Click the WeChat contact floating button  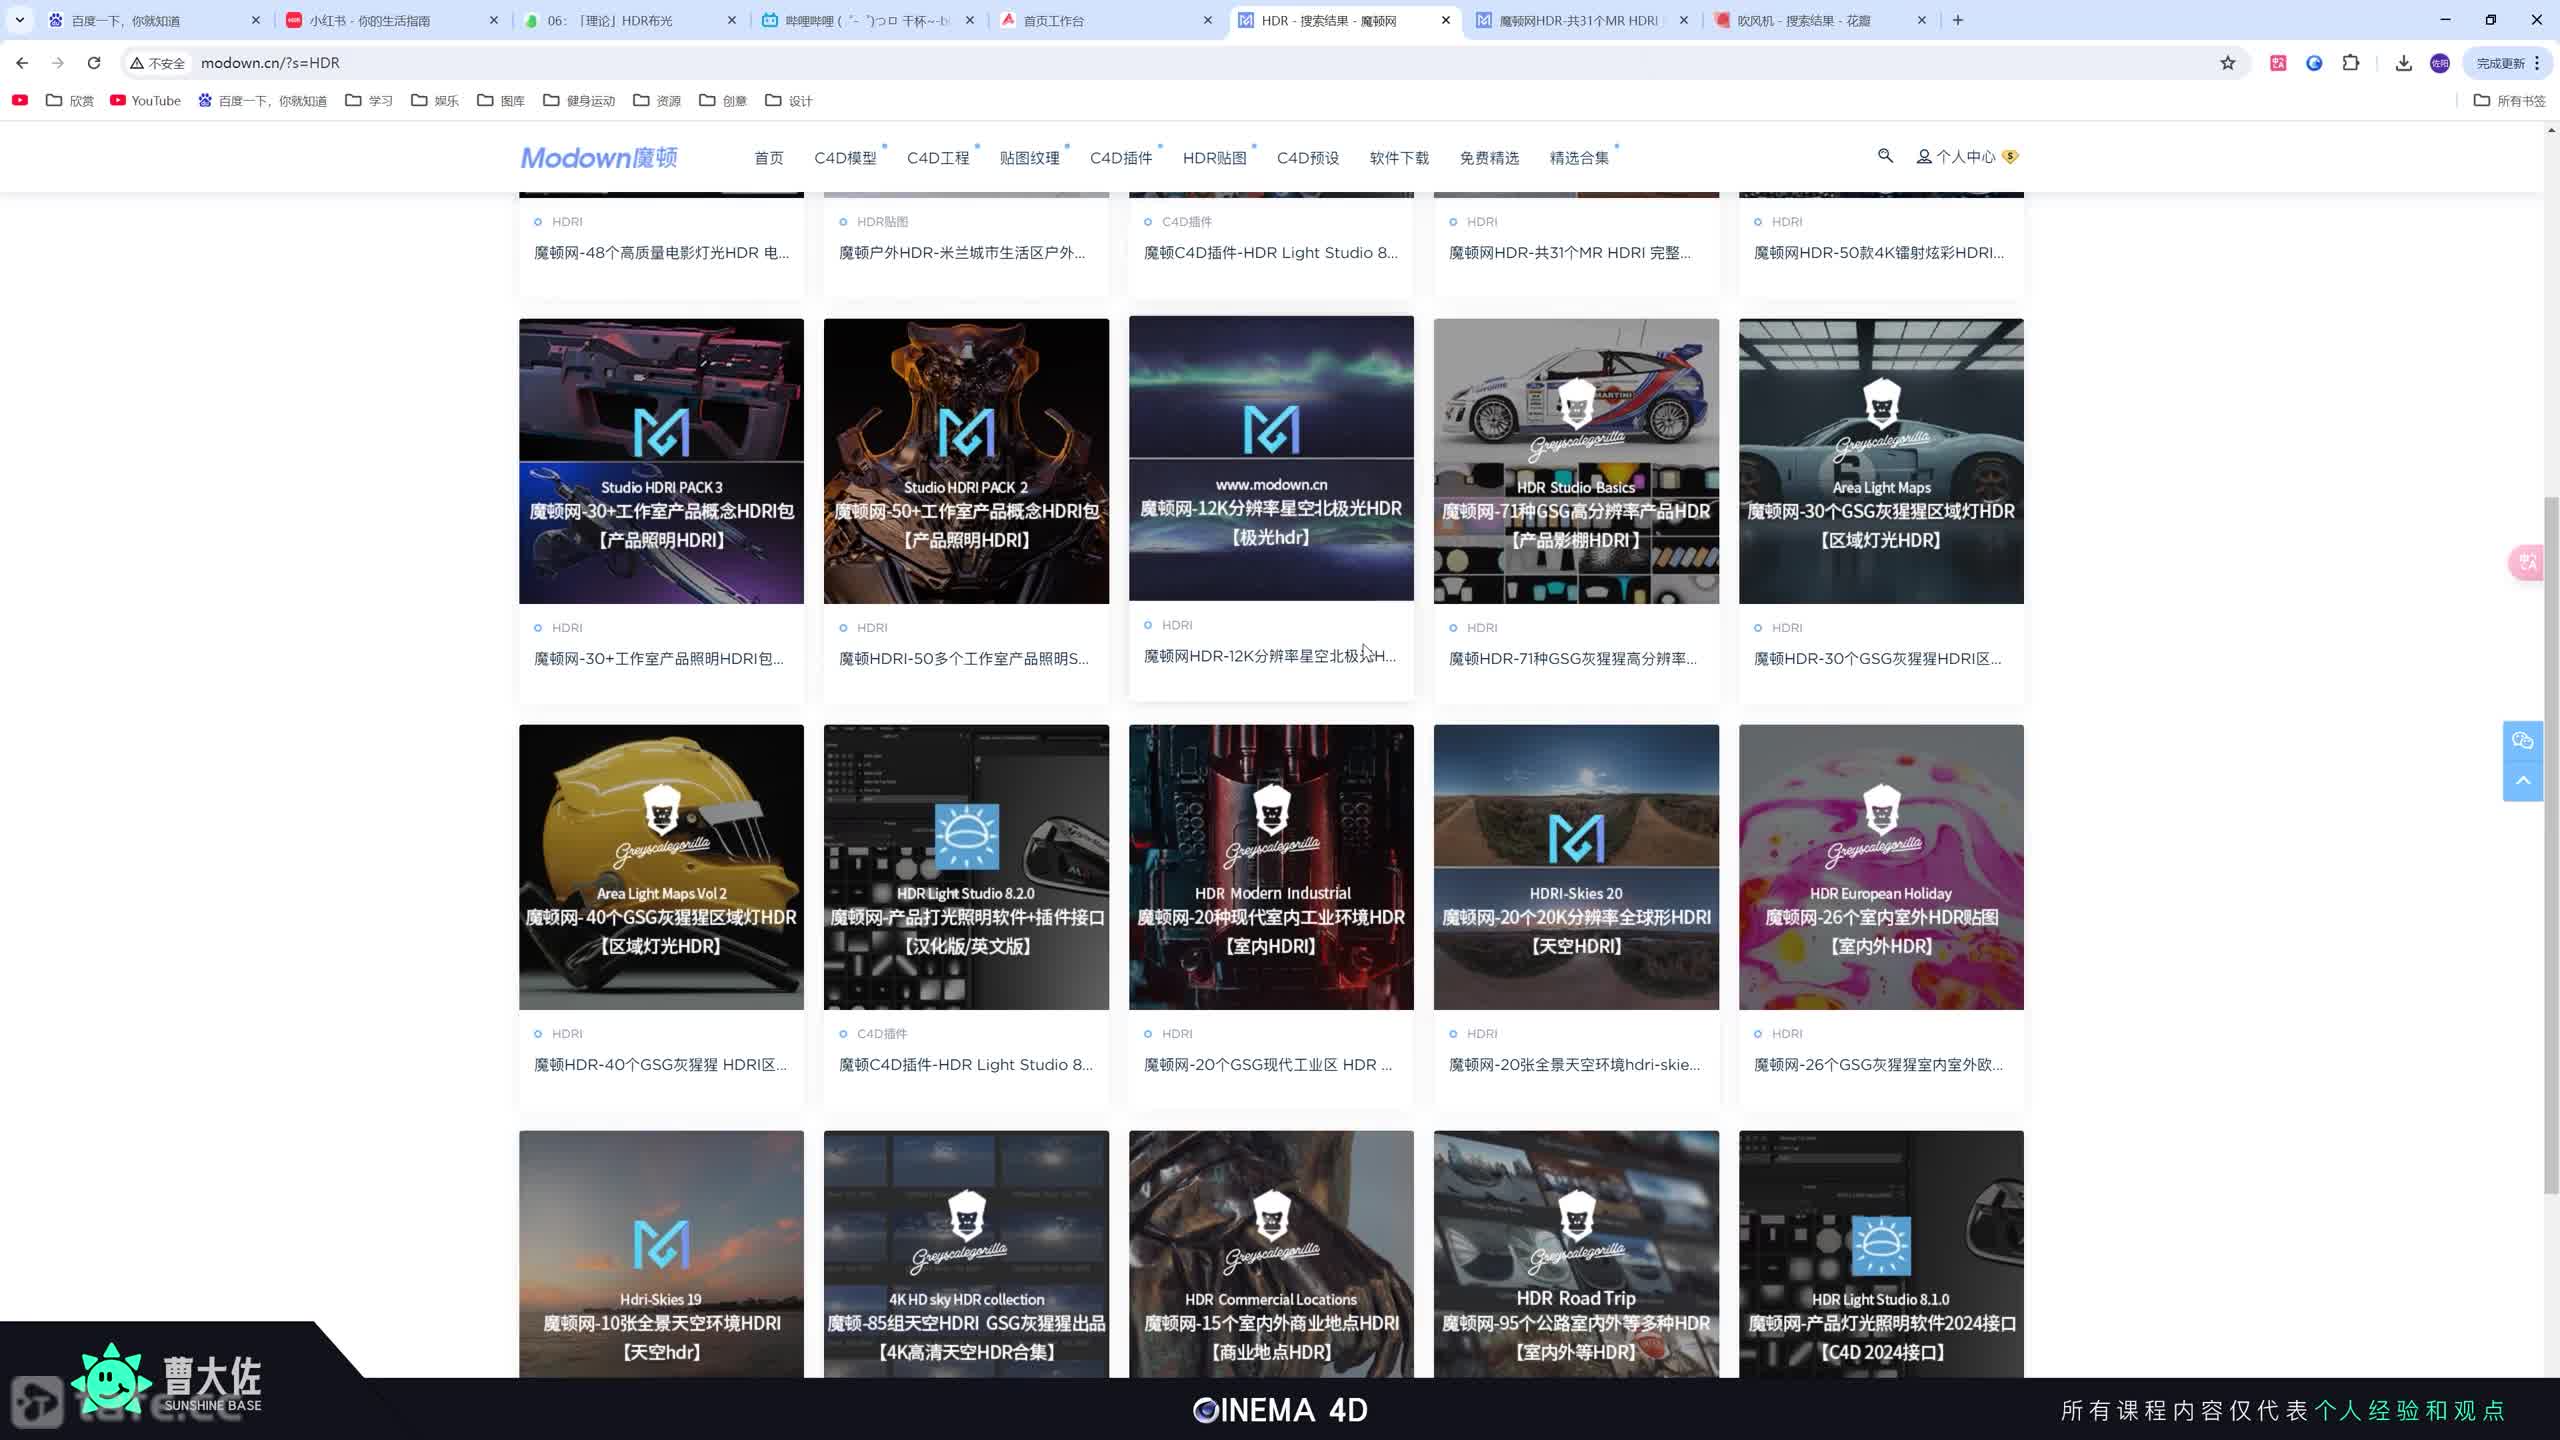(x=2522, y=741)
